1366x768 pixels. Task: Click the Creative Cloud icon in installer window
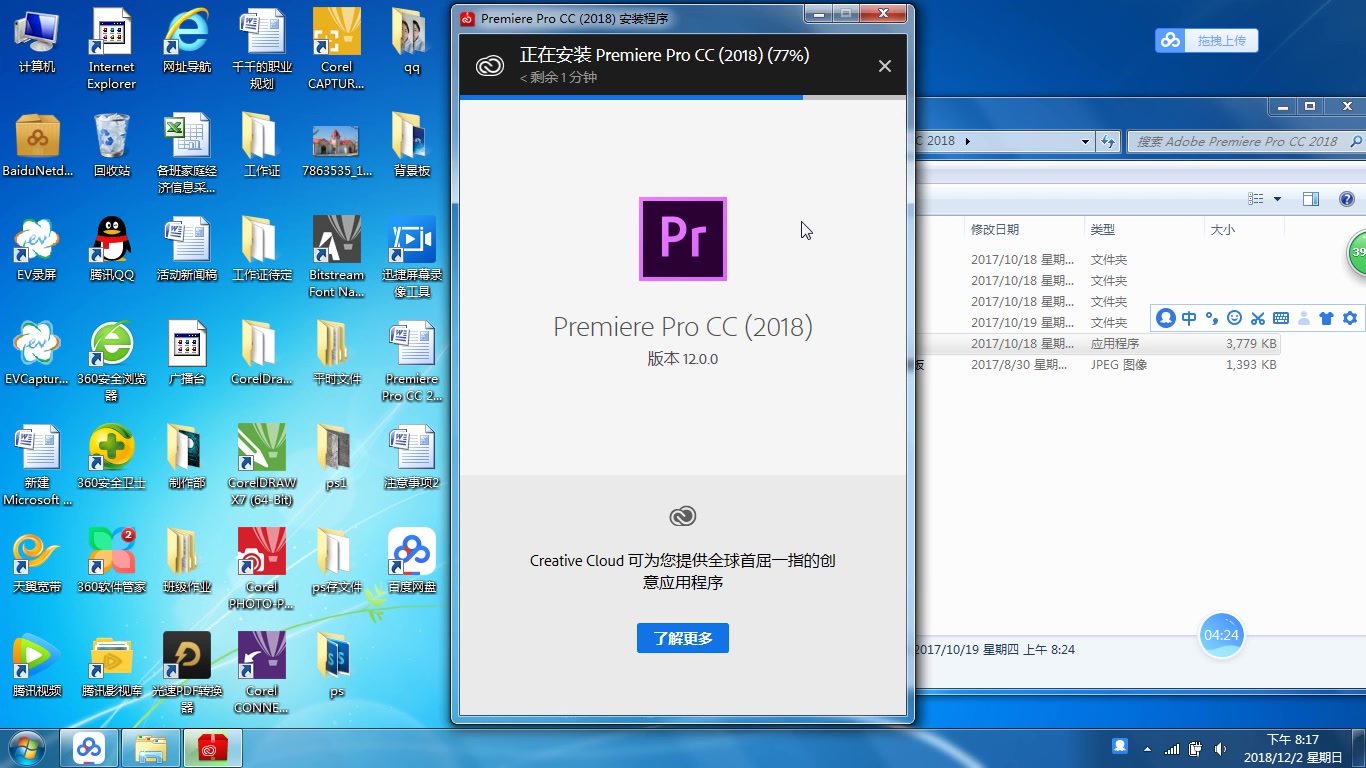coord(683,516)
